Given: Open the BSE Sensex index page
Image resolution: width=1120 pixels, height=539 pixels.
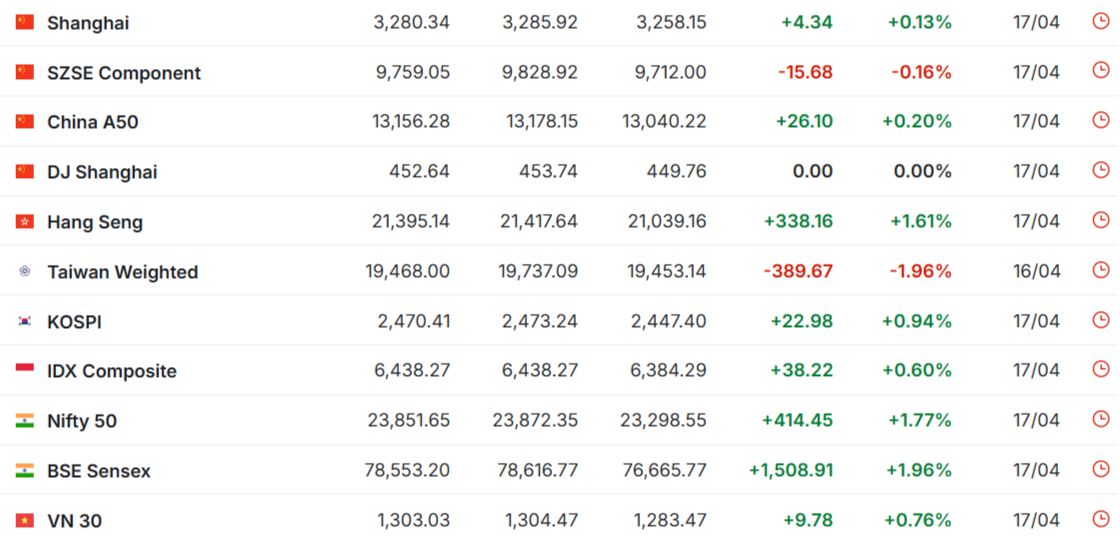Looking at the screenshot, I should pyautogui.click(x=99, y=471).
